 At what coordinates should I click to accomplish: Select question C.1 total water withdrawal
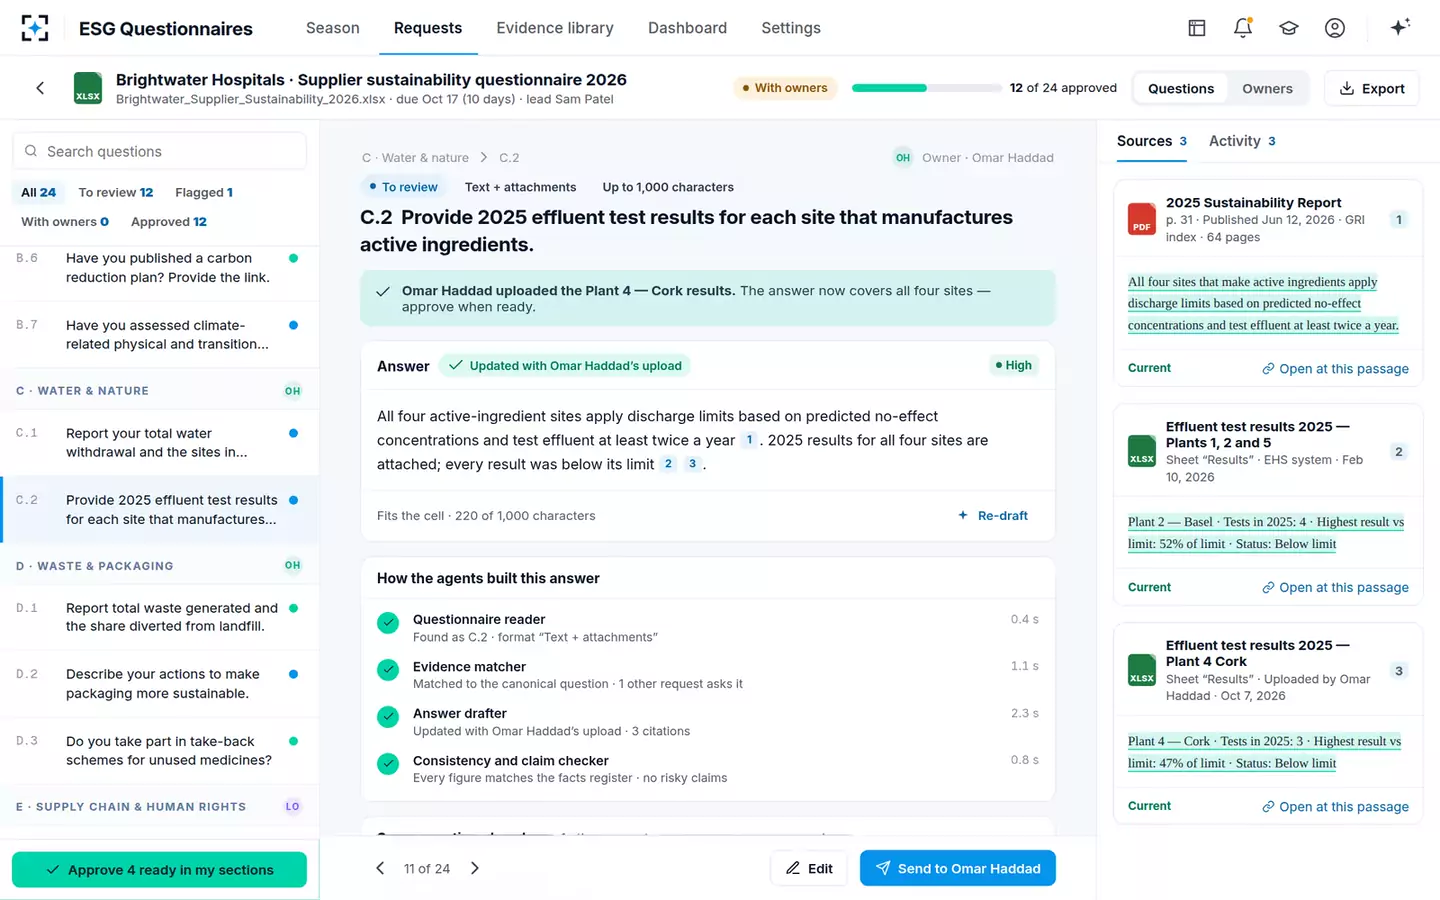(x=159, y=443)
